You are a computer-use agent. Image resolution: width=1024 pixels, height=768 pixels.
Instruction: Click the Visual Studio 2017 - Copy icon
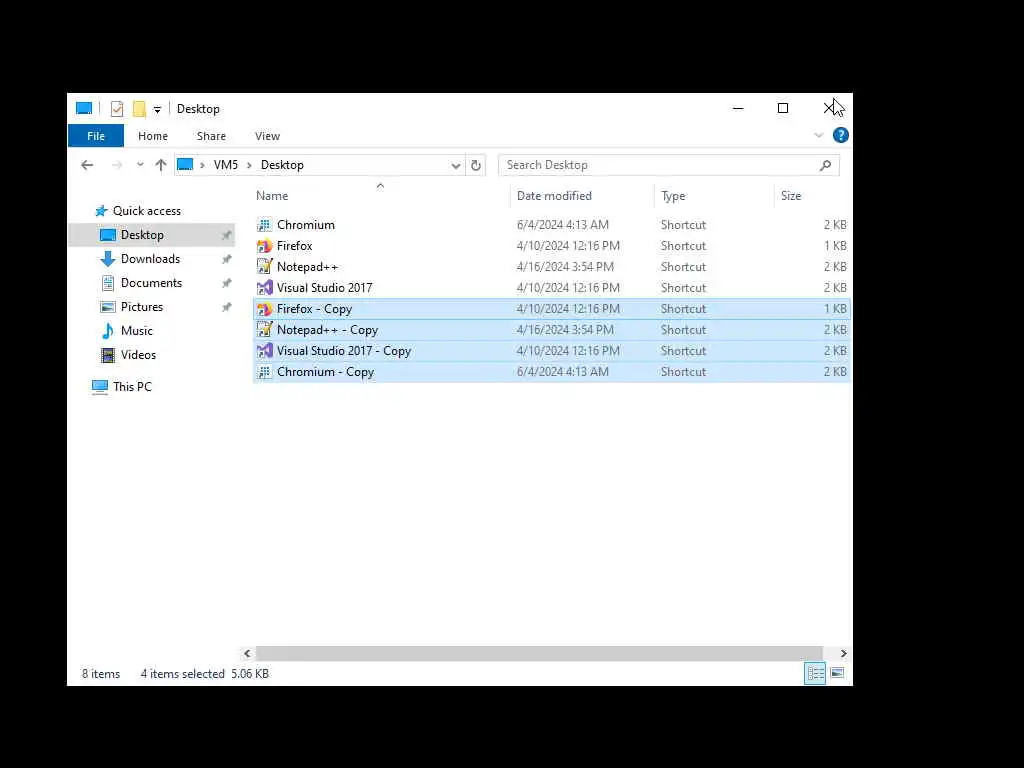(x=264, y=351)
